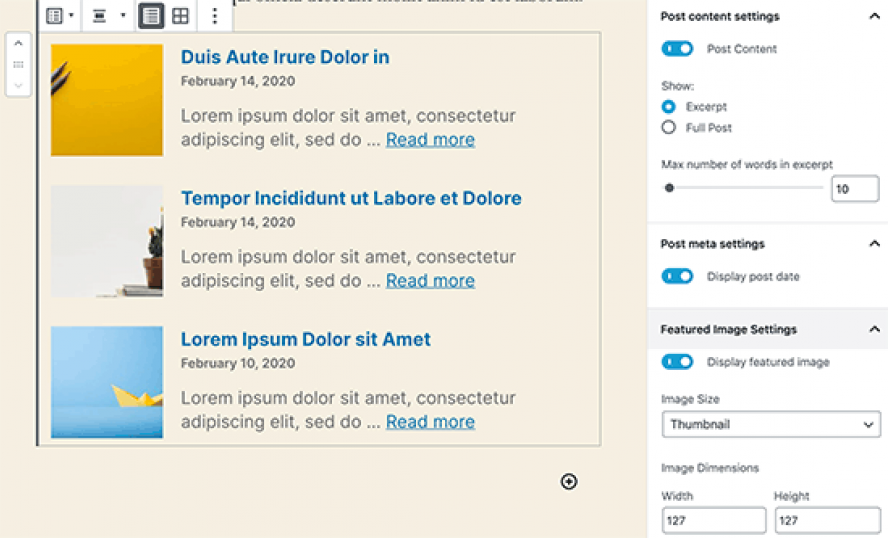Image resolution: width=888 pixels, height=538 pixels.
Task: Open the Duis Aute Irure Dolor post link
Action: pyautogui.click(x=285, y=57)
